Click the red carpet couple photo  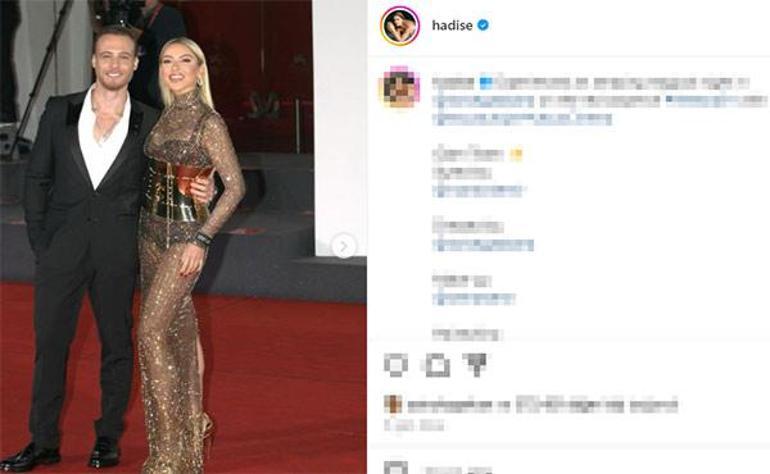183,237
